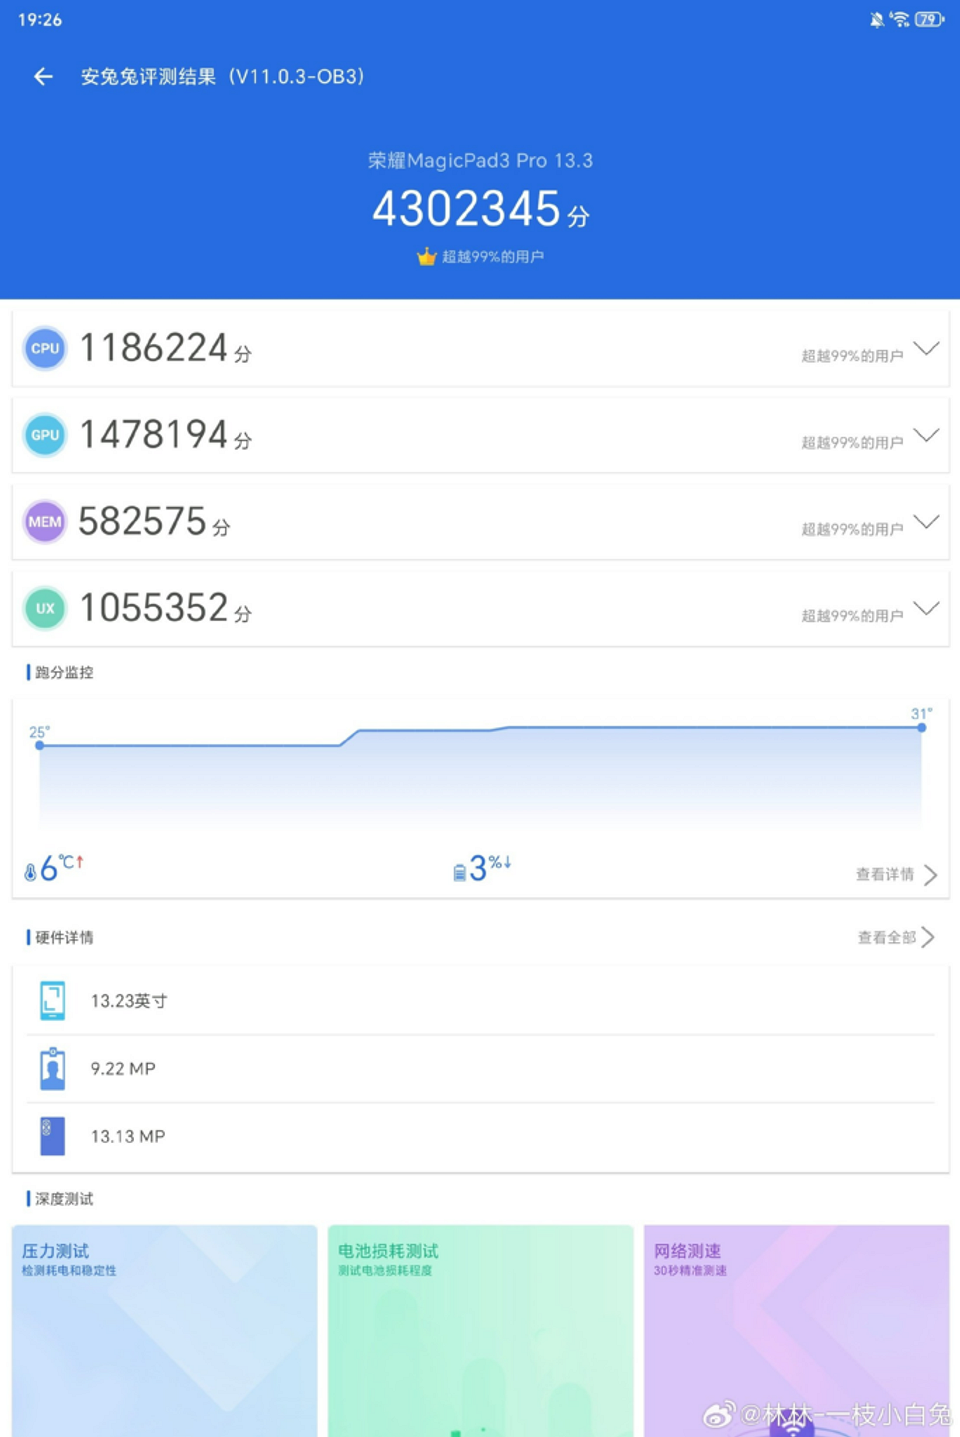Image resolution: width=960 pixels, height=1437 pixels.
Task: Click the rear camera icon beside 13.13 MP
Action: [x=51, y=1135]
